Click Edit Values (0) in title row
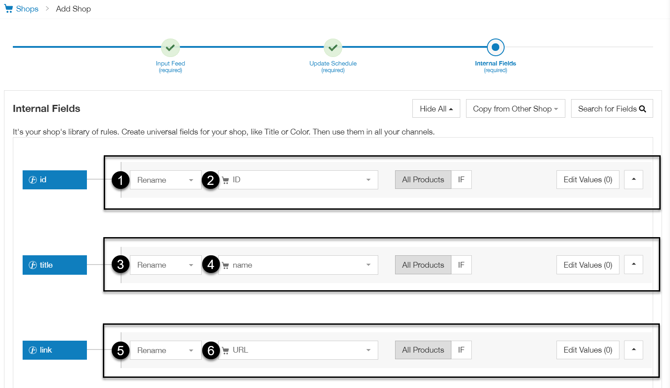Screen dimensions: 670x388 coord(588,265)
